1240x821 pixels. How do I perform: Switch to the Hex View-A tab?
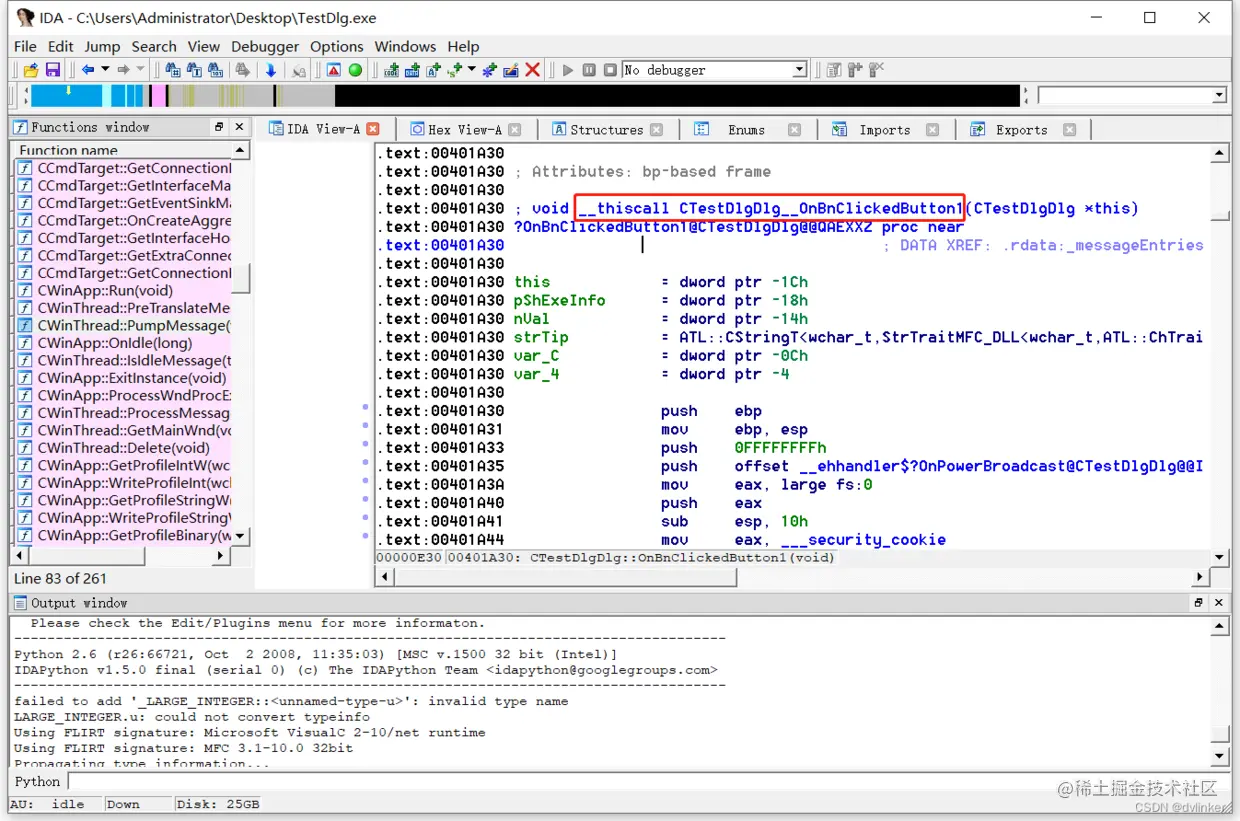465,129
